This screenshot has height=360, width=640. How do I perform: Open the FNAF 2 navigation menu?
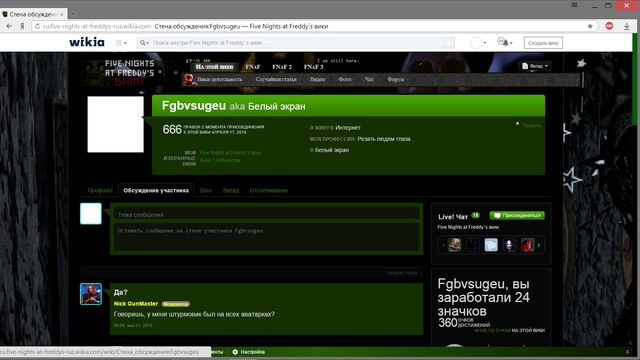tap(282, 67)
